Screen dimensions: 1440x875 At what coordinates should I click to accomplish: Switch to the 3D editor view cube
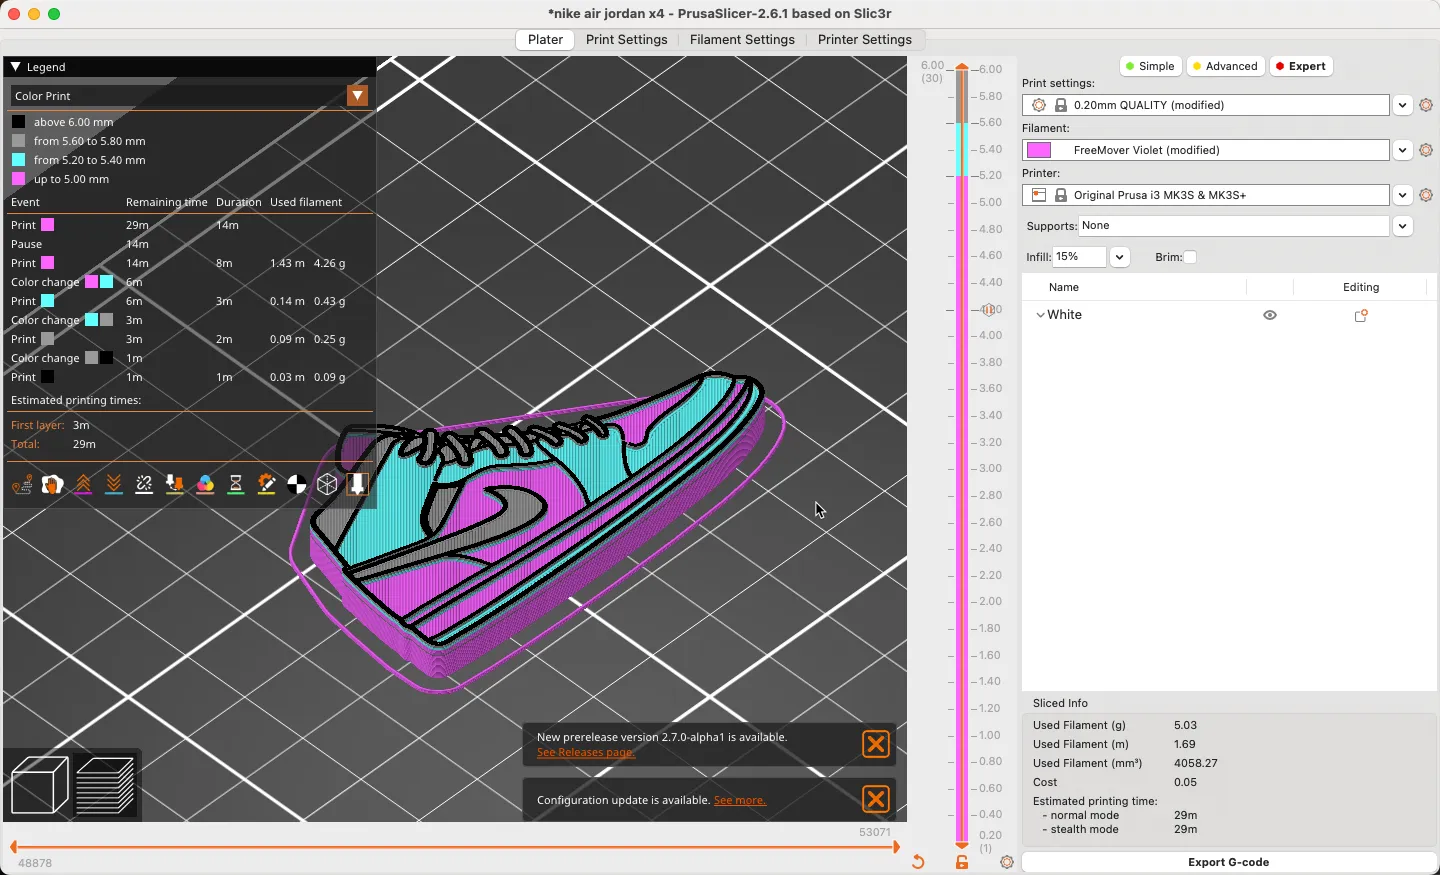[x=39, y=785]
